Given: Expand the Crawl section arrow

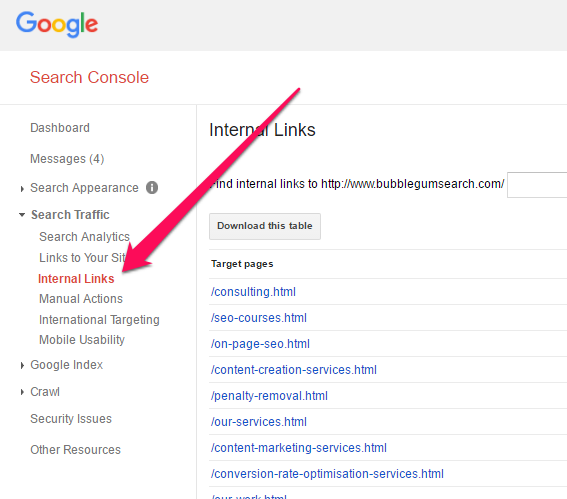Looking at the screenshot, I should tap(22, 392).
